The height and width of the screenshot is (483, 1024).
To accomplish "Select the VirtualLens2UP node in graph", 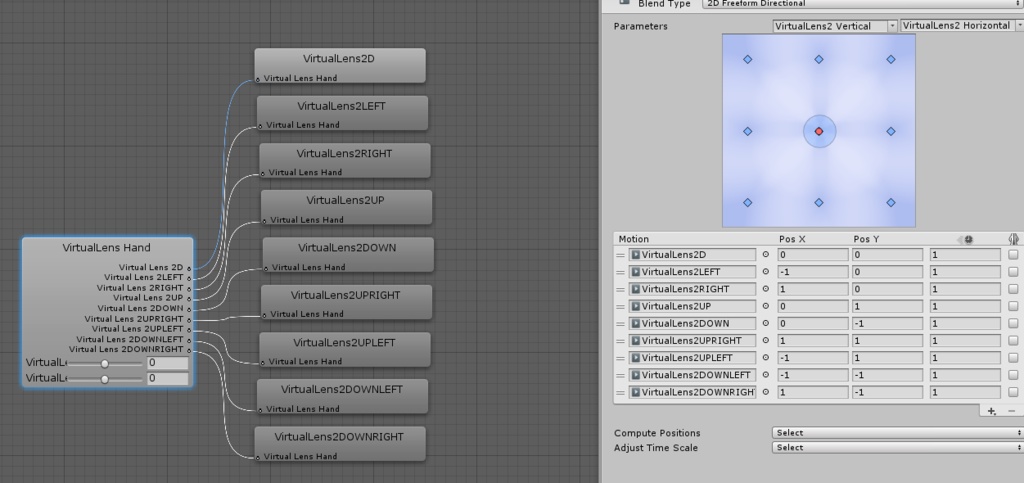I will [346, 208].
